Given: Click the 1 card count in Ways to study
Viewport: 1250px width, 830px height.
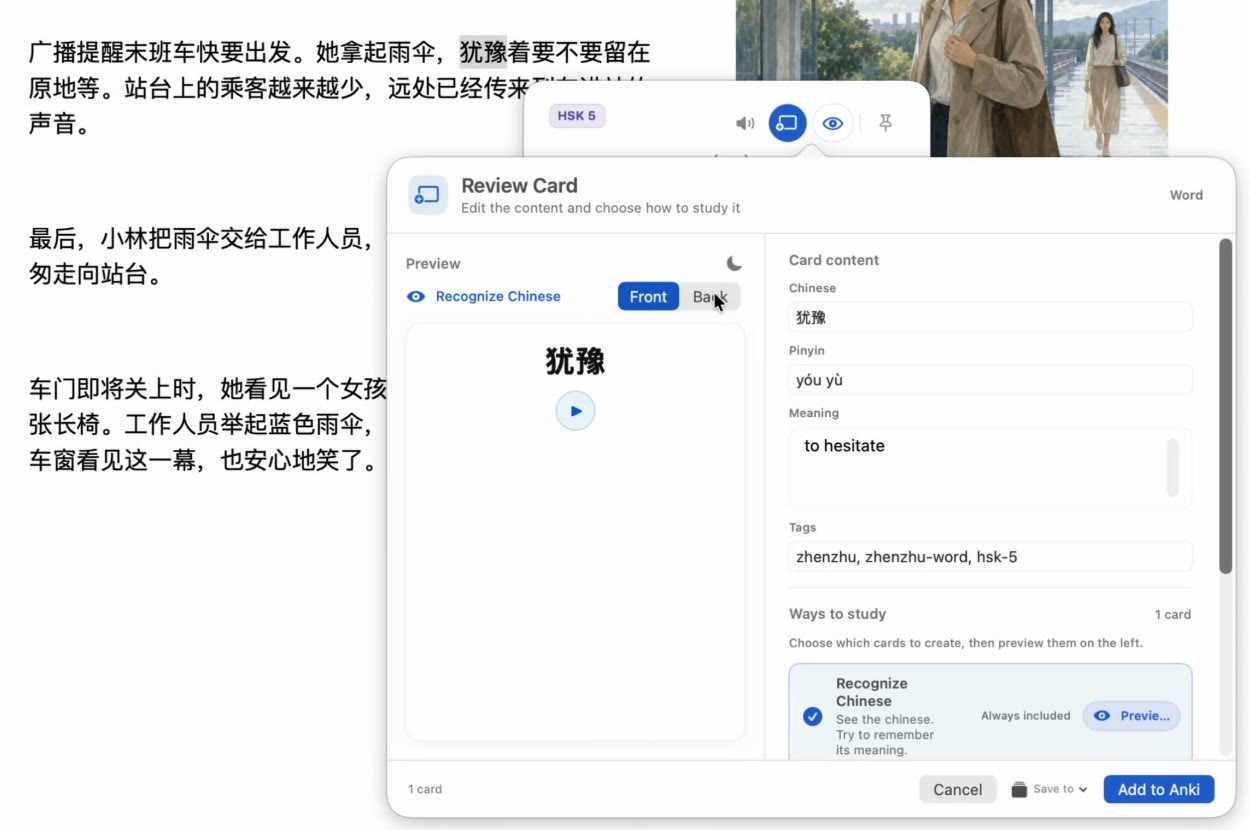Looking at the screenshot, I should (x=1172, y=615).
